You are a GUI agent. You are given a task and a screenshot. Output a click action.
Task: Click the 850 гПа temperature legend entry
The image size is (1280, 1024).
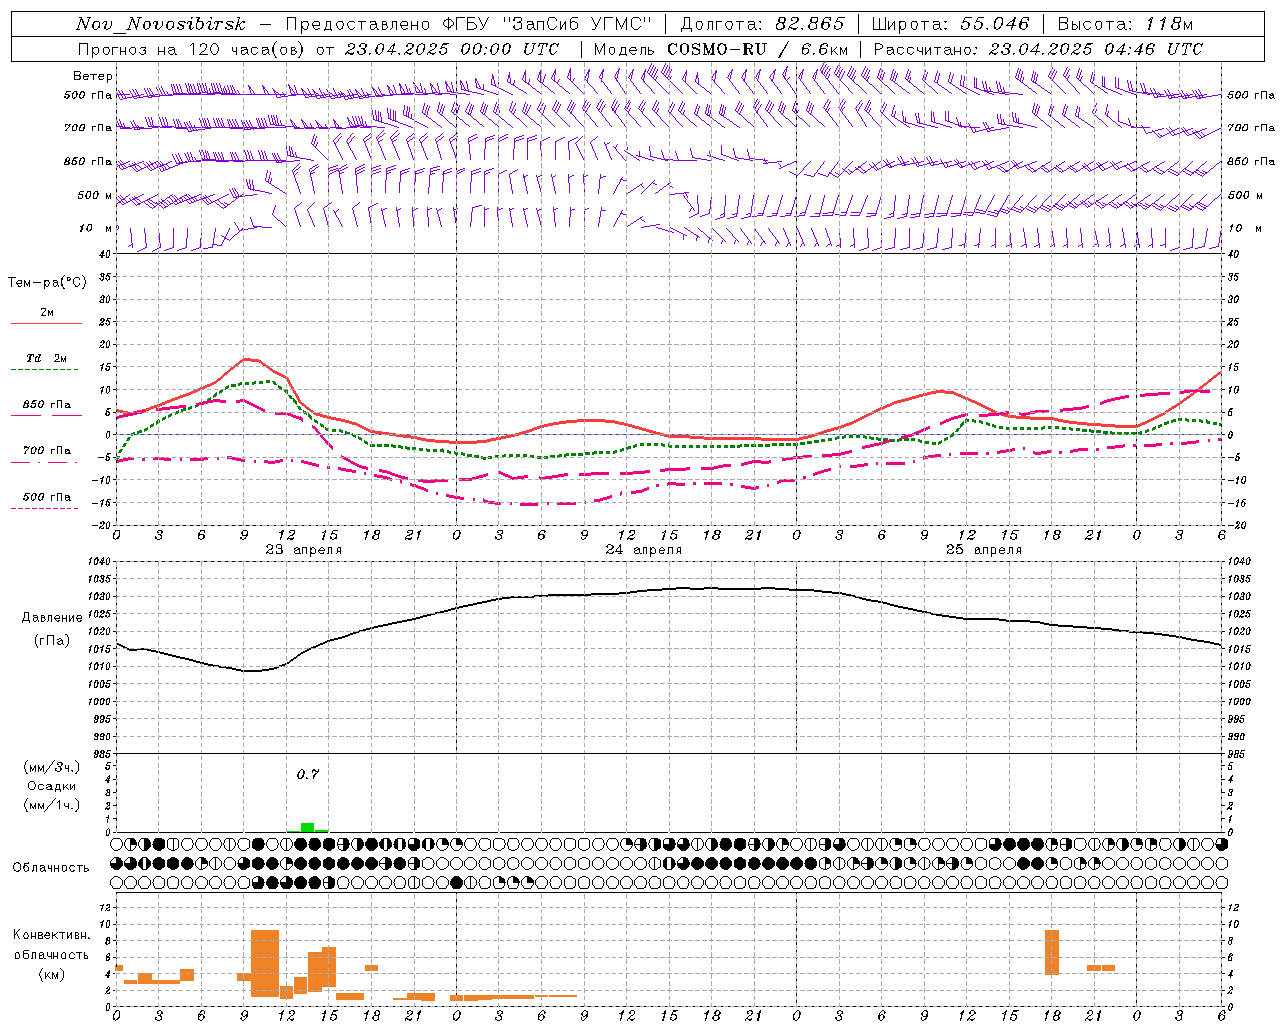tap(47, 405)
